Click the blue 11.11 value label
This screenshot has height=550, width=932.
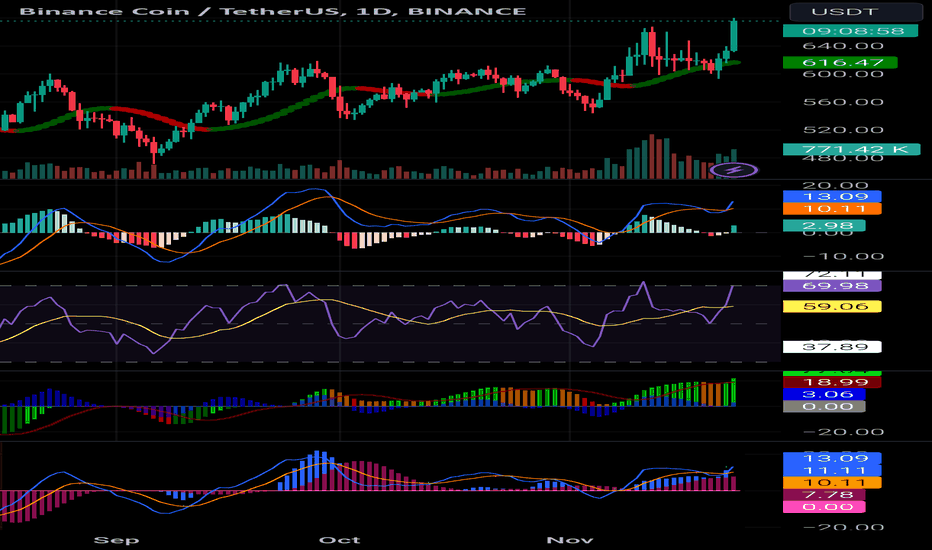tap(832, 470)
